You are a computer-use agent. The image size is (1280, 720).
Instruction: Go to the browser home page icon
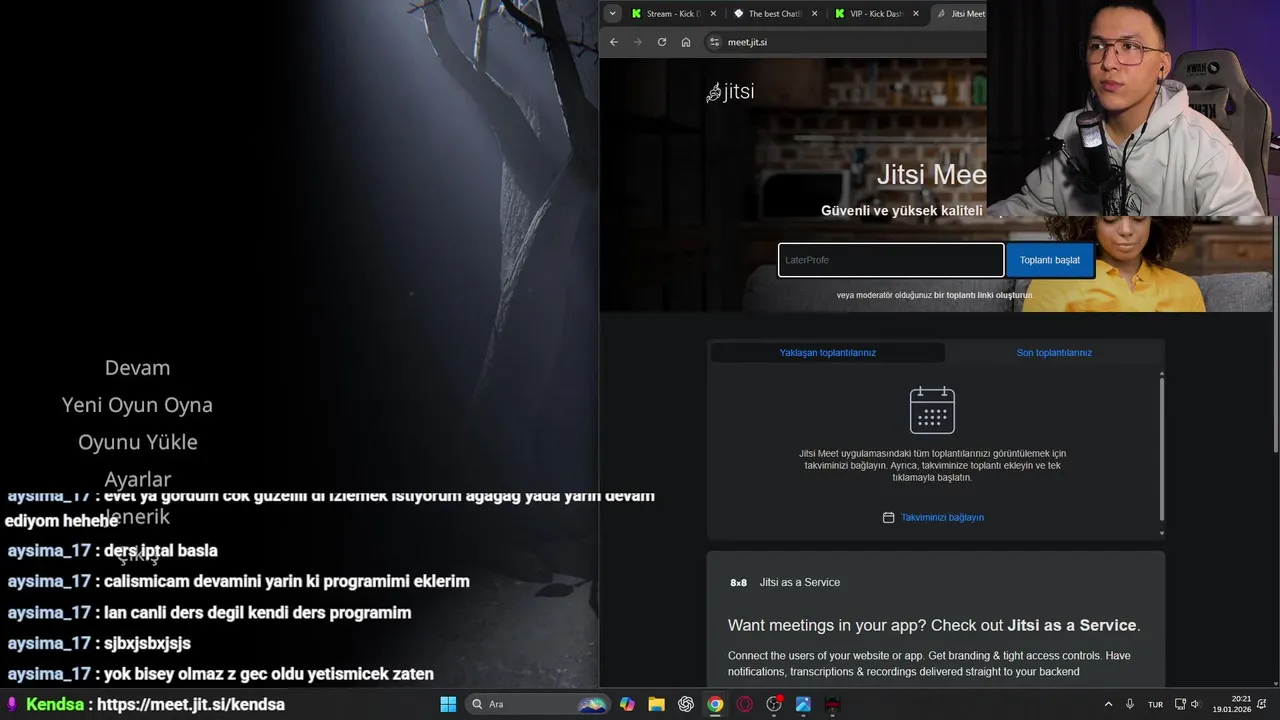tap(686, 42)
